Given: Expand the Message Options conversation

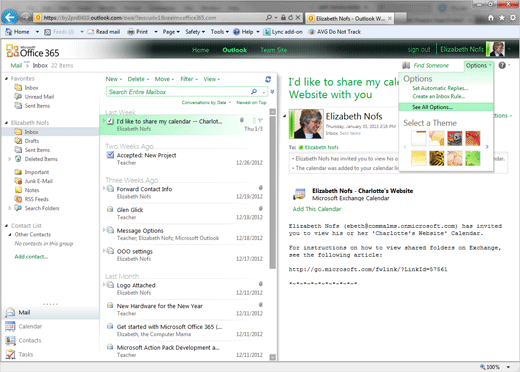Looking at the screenshot, I should pos(104,230).
